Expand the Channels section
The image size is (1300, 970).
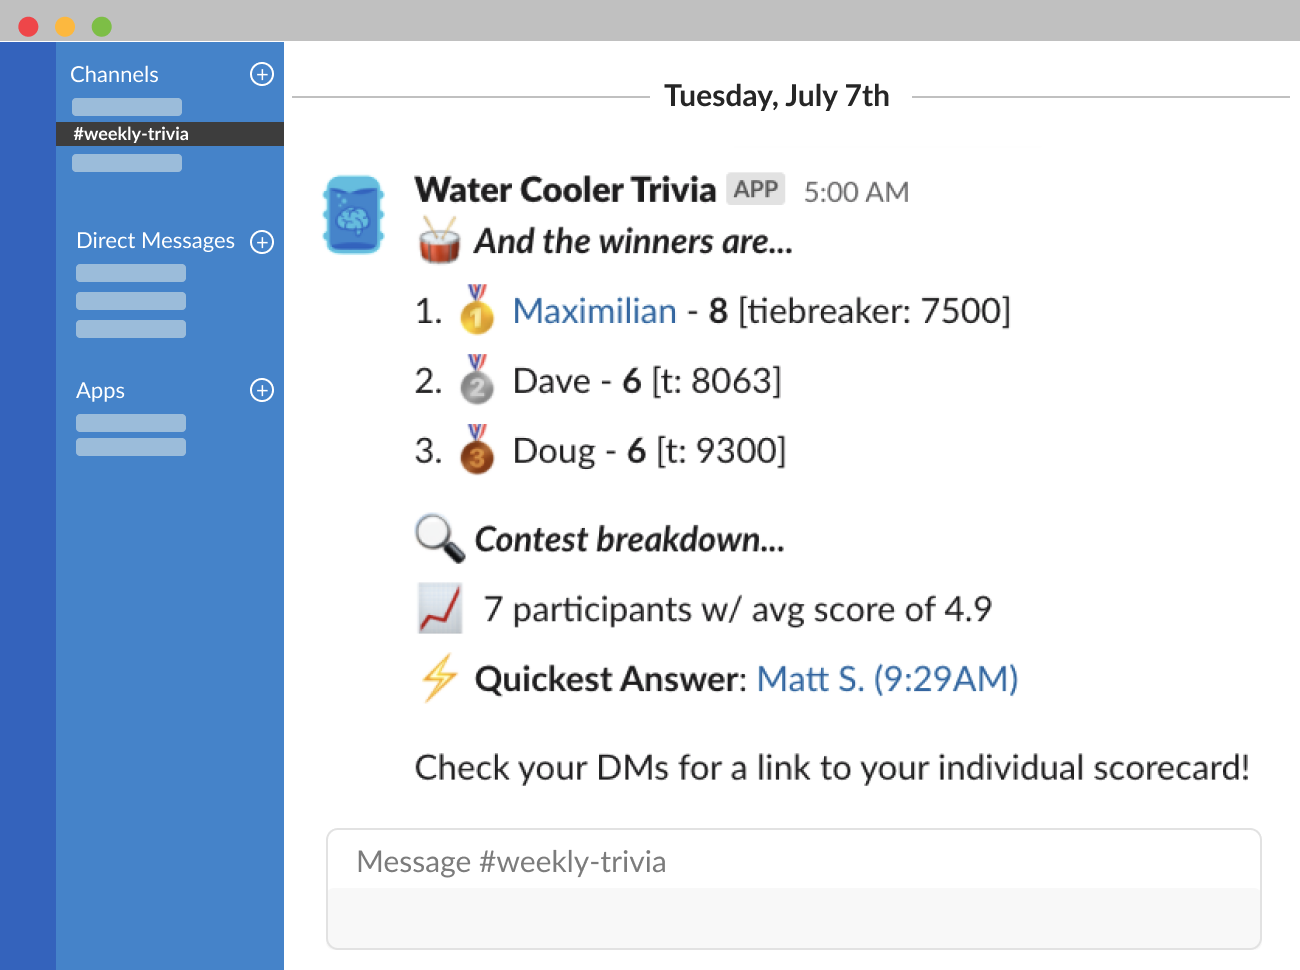(x=114, y=74)
